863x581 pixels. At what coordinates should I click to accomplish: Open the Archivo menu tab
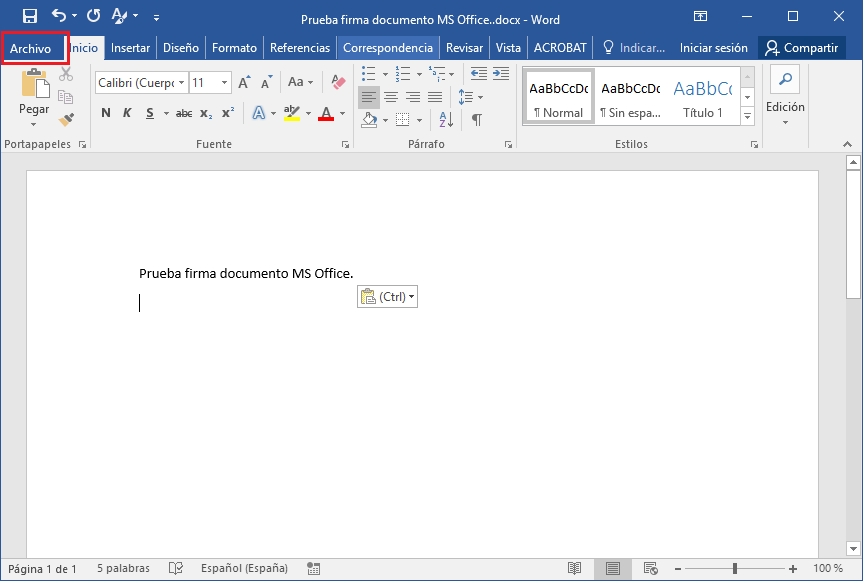coord(31,48)
